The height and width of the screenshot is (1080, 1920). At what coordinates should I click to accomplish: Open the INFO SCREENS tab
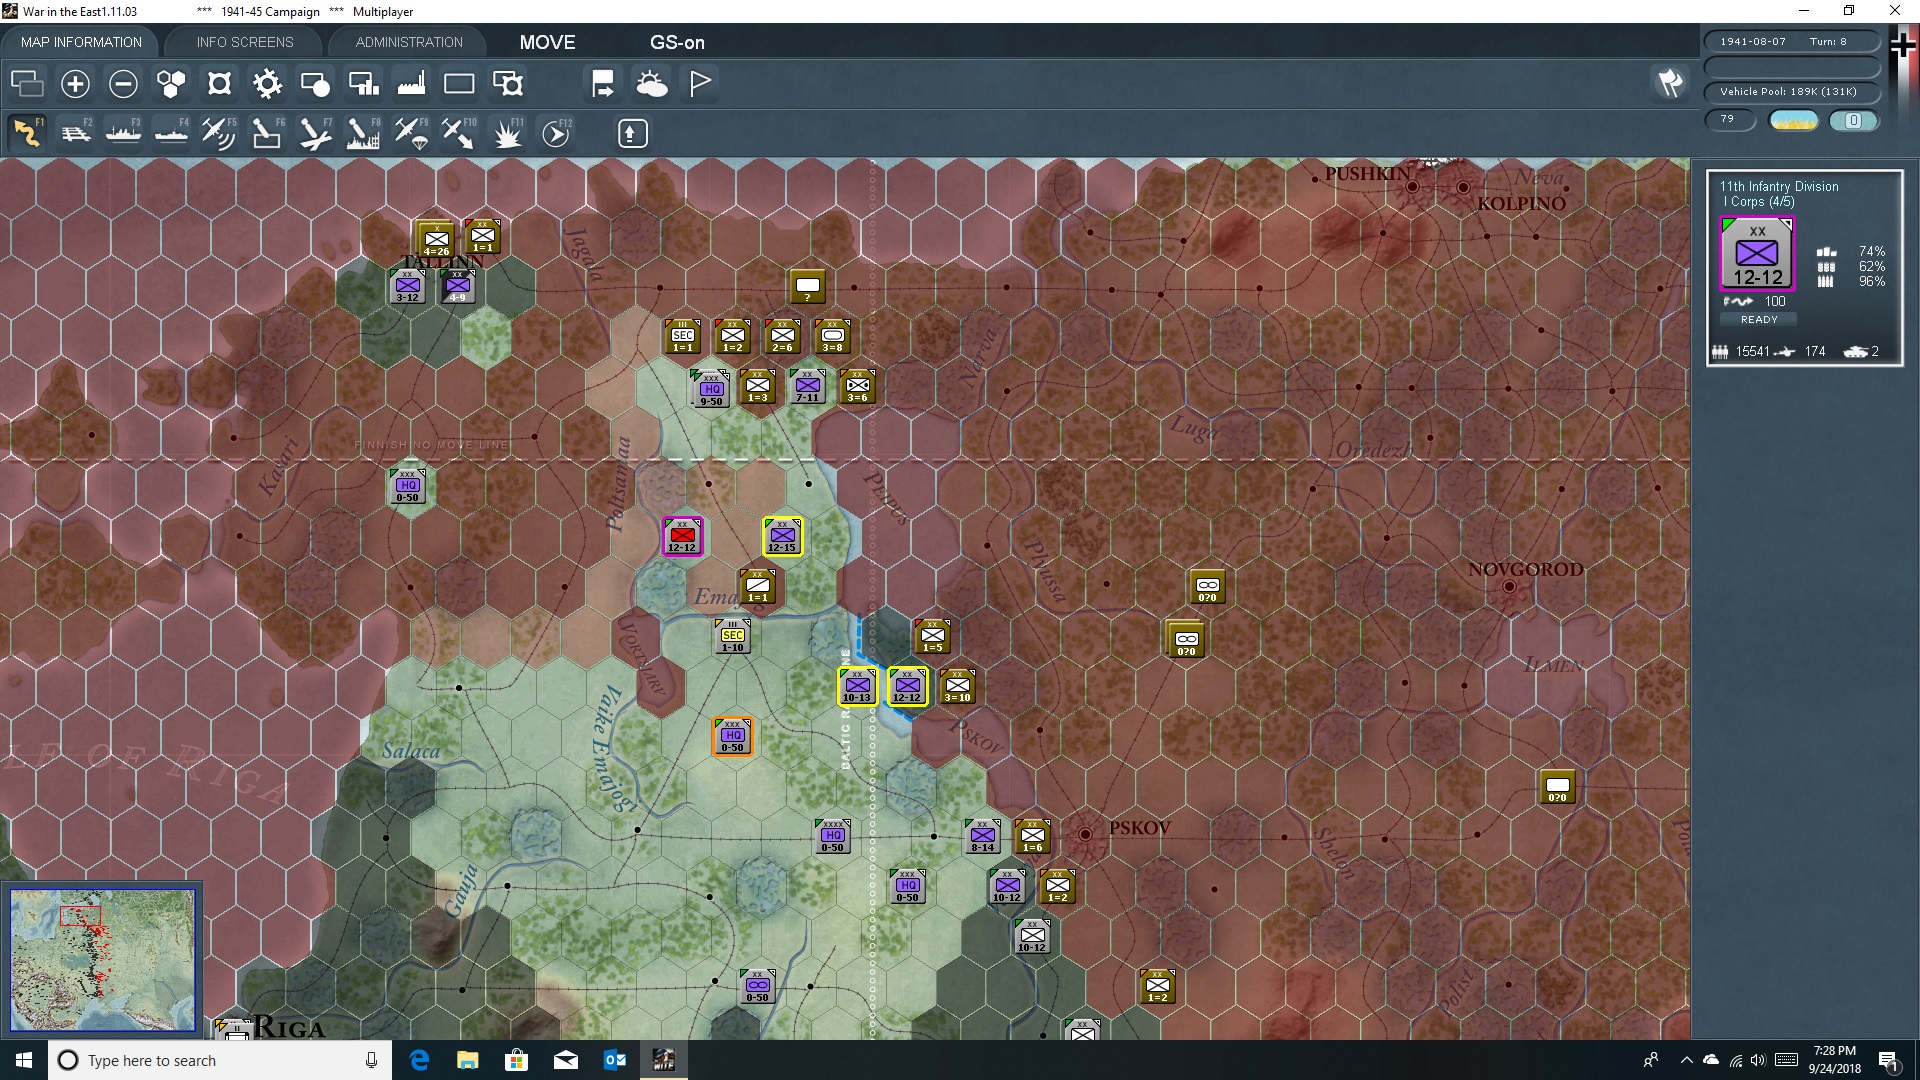(245, 42)
